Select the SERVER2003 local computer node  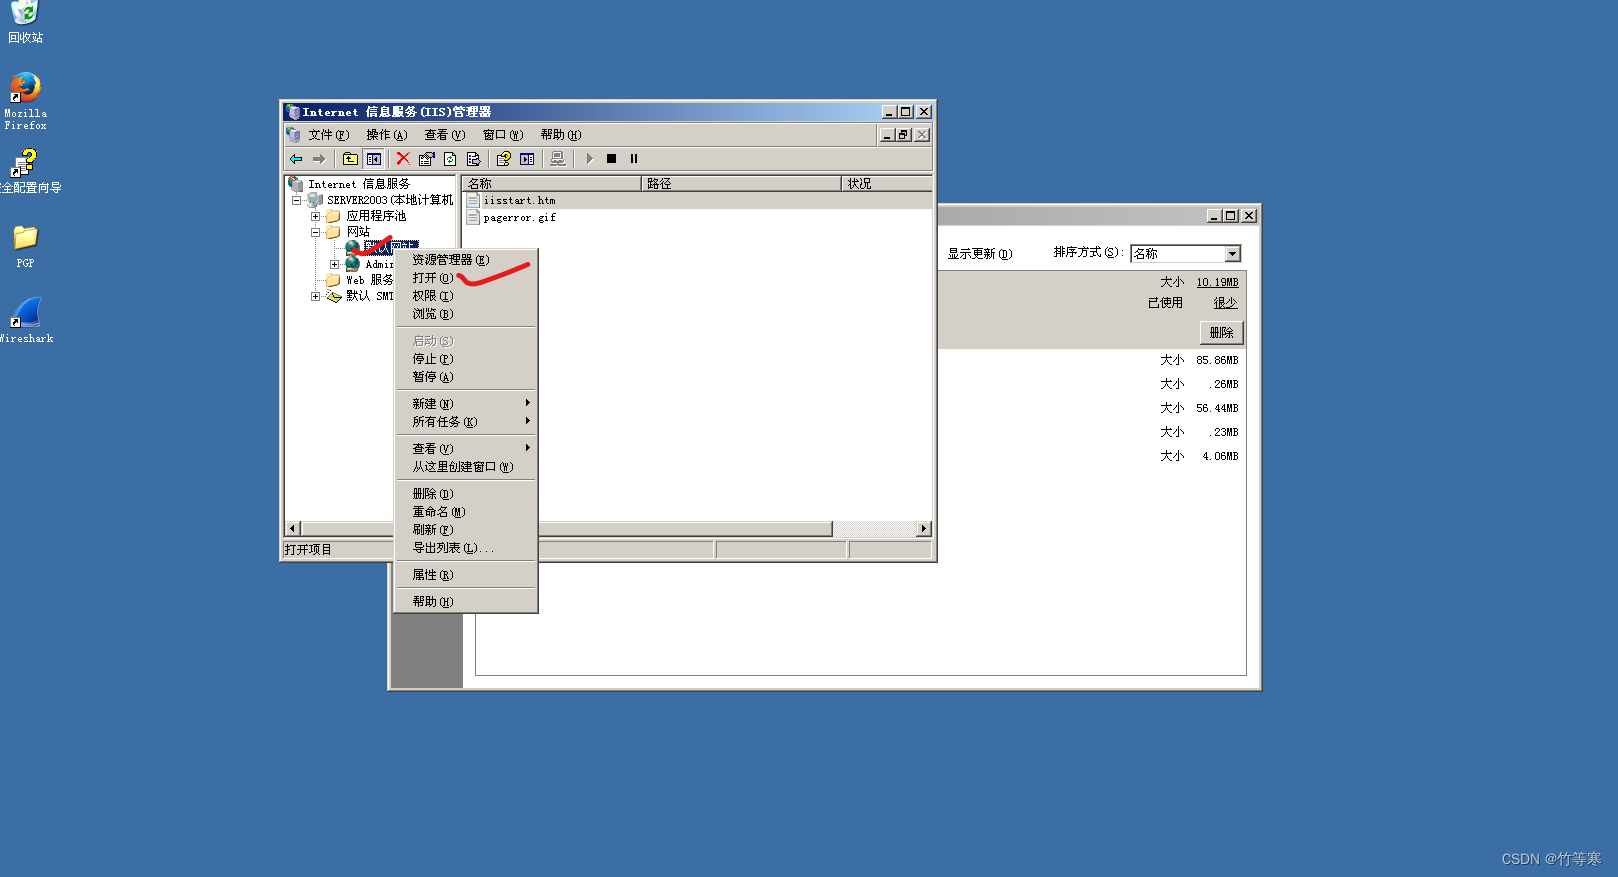[390, 200]
